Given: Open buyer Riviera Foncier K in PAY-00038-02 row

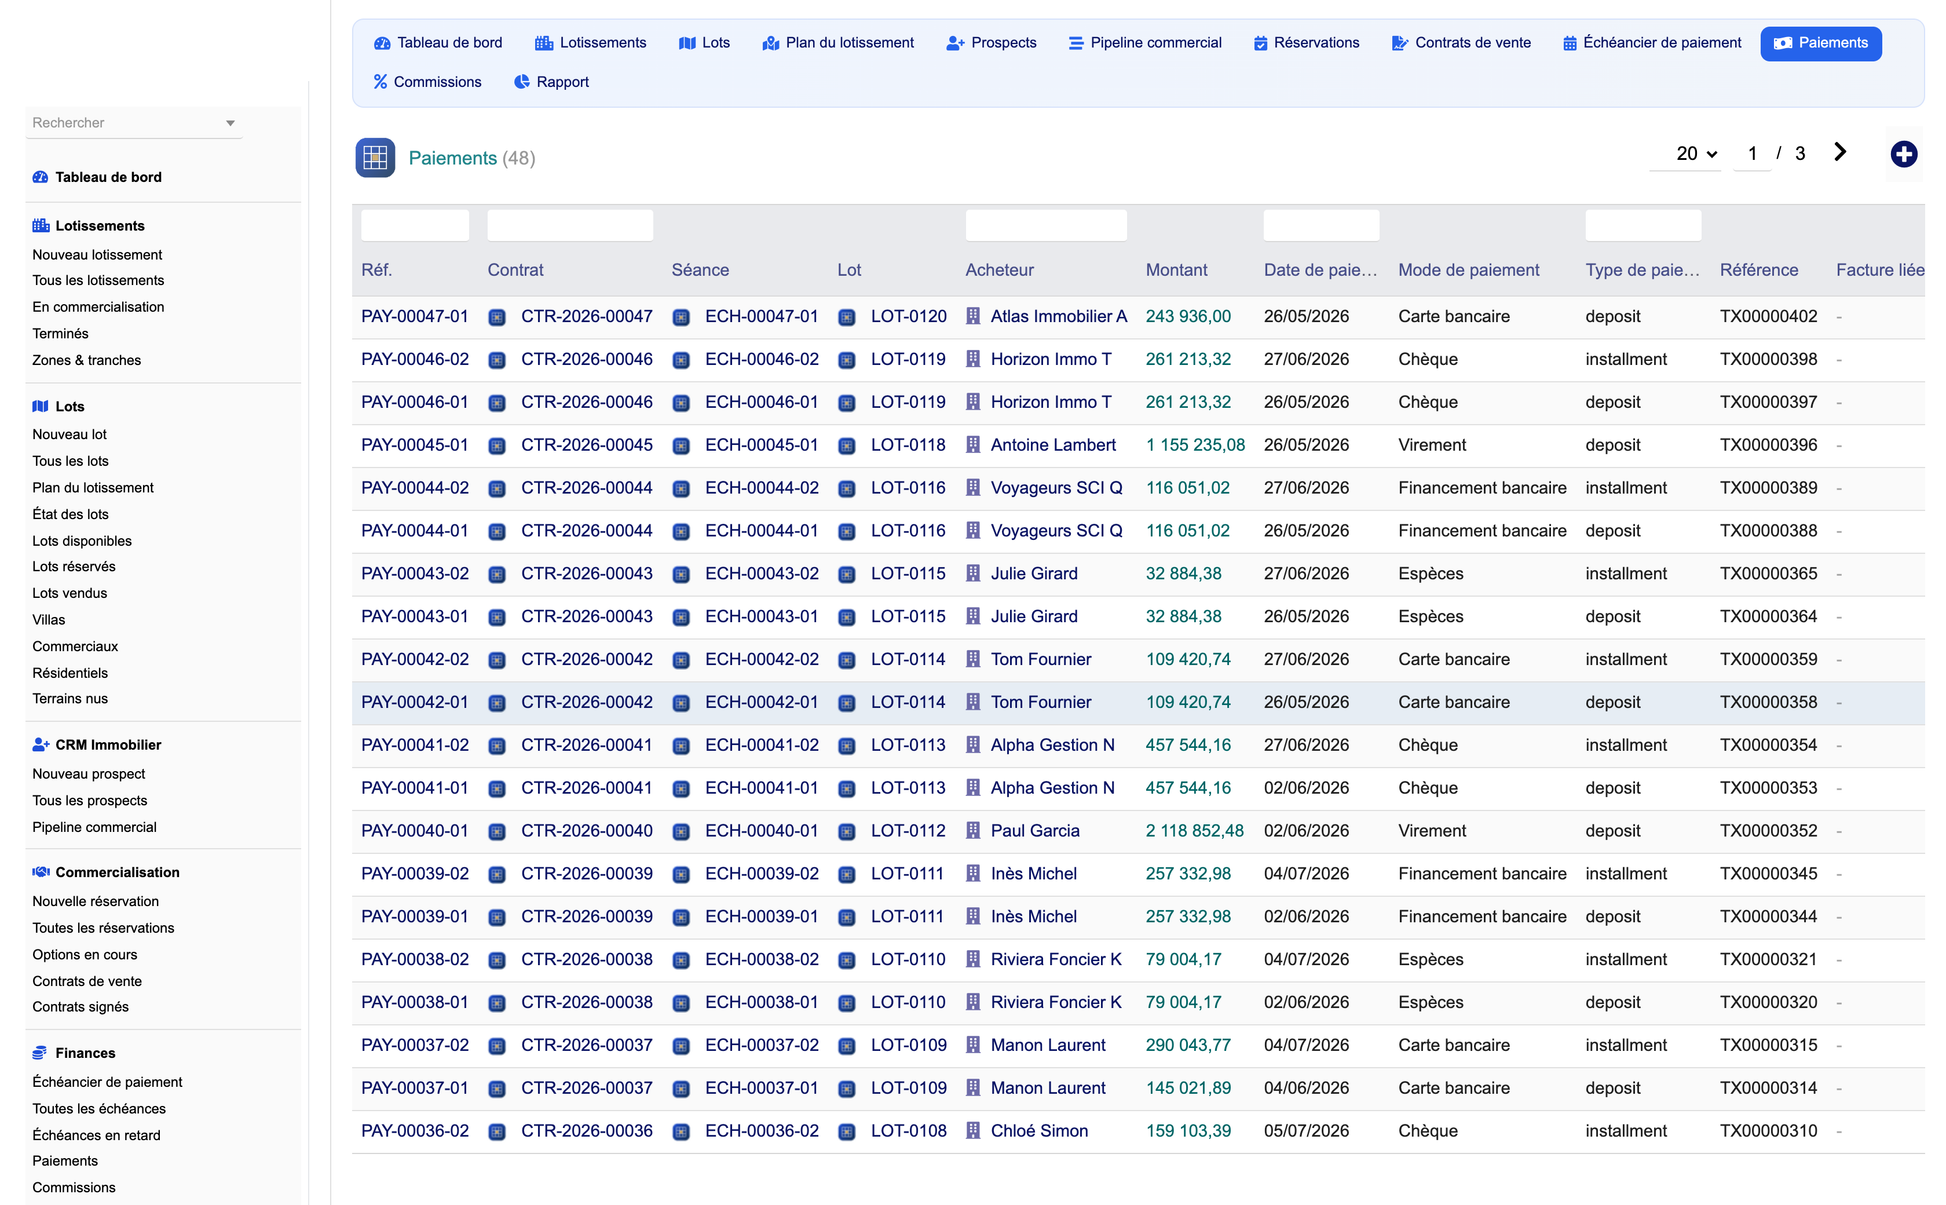Looking at the screenshot, I should point(1056,959).
